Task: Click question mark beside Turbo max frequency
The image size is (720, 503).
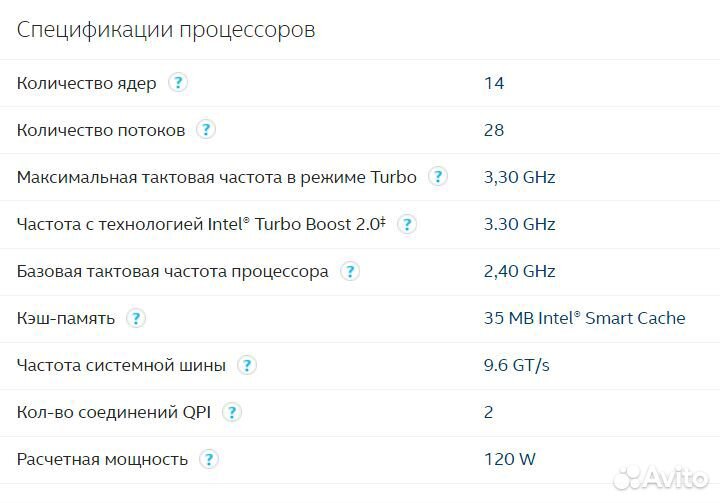Action: pyautogui.click(x=437, y=177)
